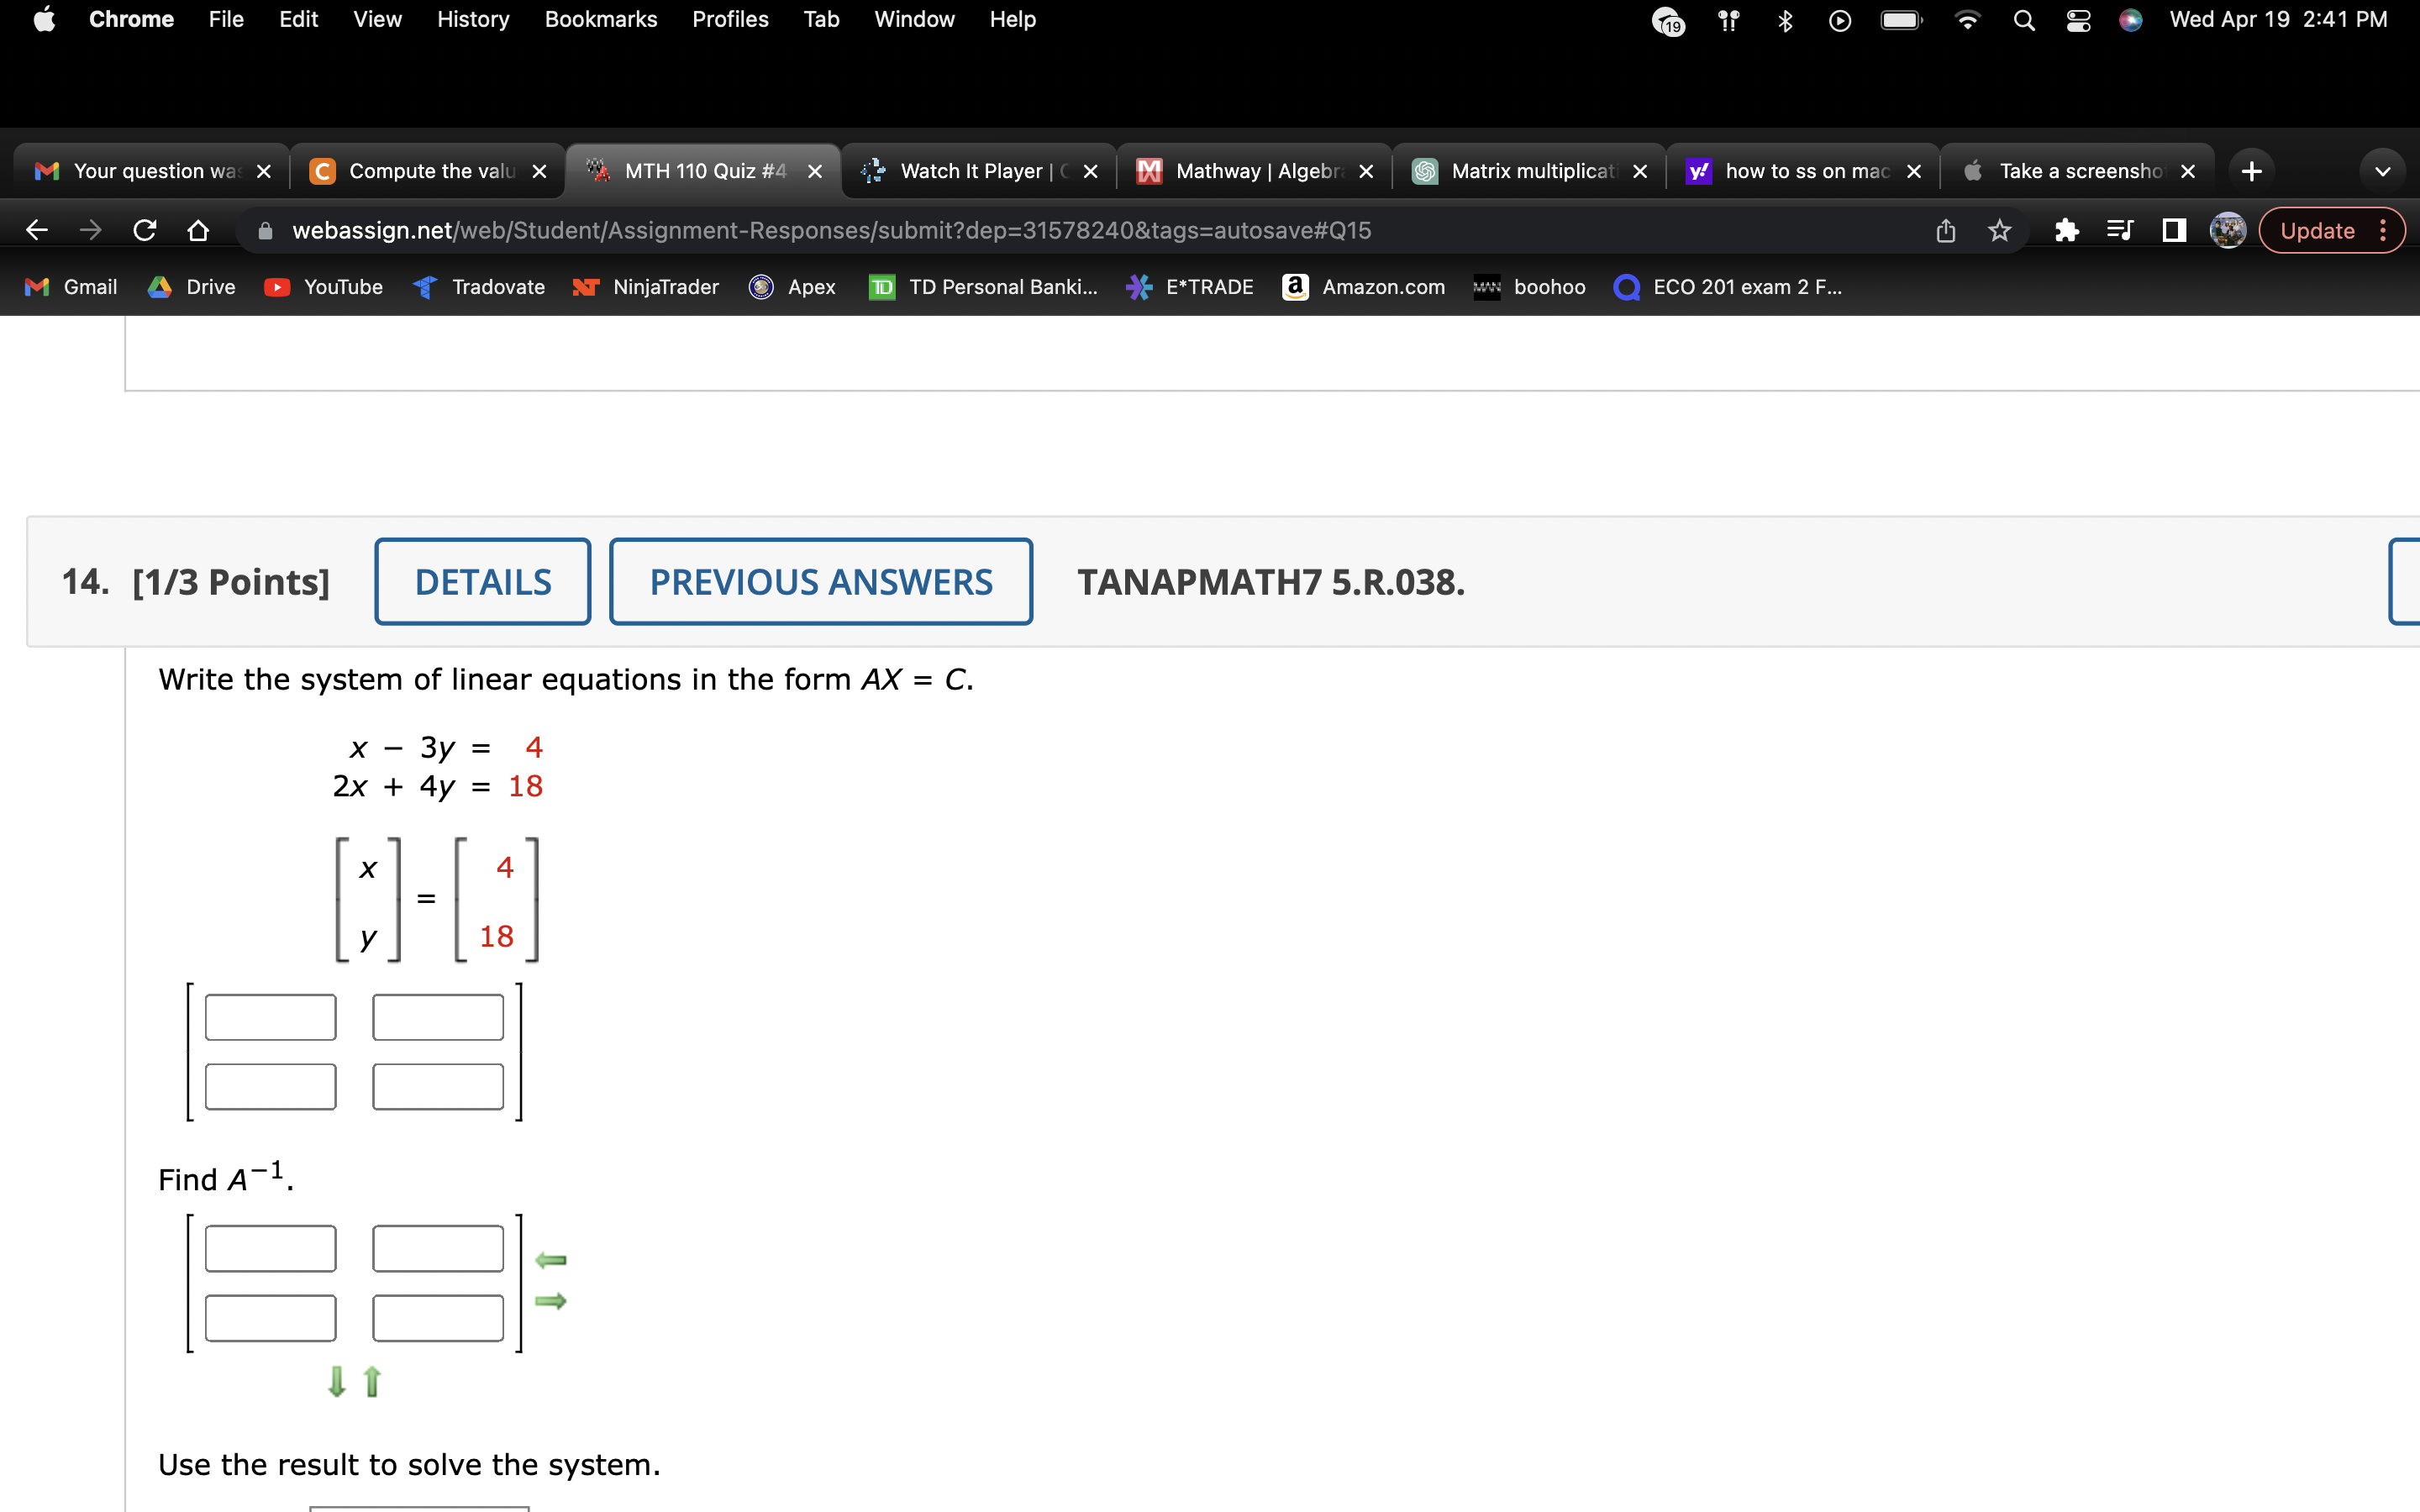Click the browser back navigation arrow

click(36, 230)
